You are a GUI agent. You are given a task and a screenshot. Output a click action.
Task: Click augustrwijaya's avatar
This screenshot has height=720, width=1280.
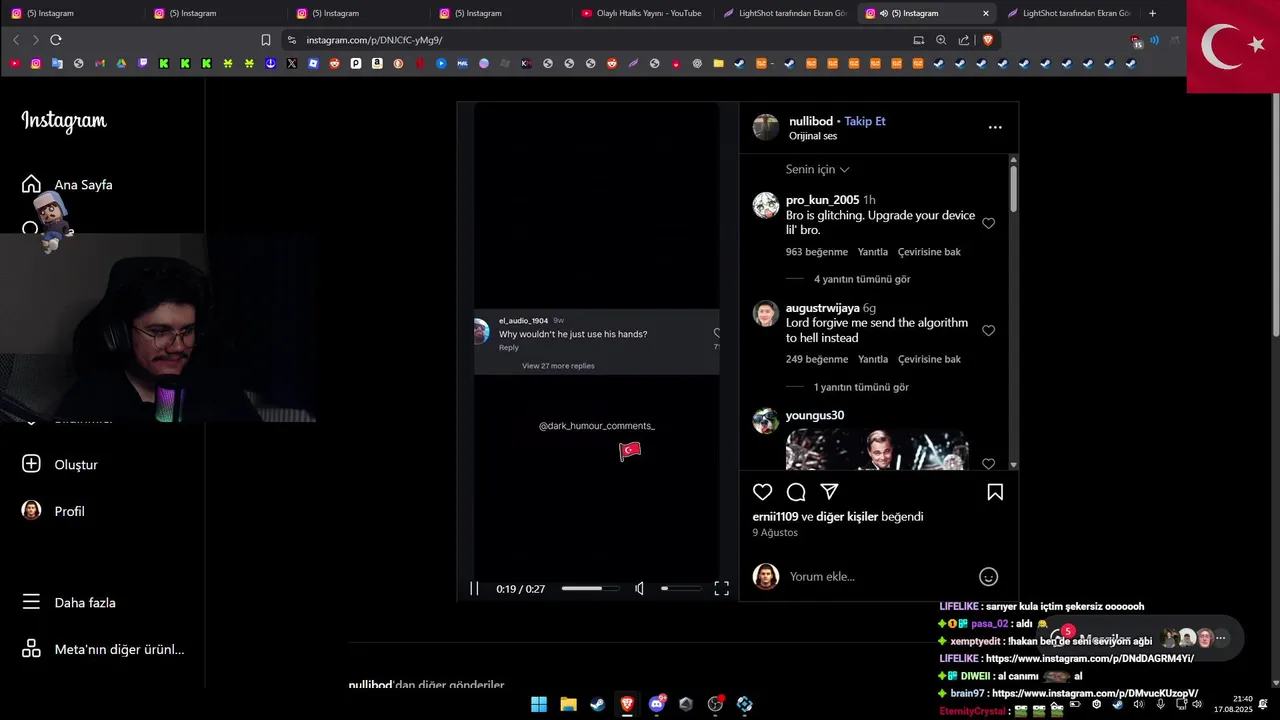point(766,314)
